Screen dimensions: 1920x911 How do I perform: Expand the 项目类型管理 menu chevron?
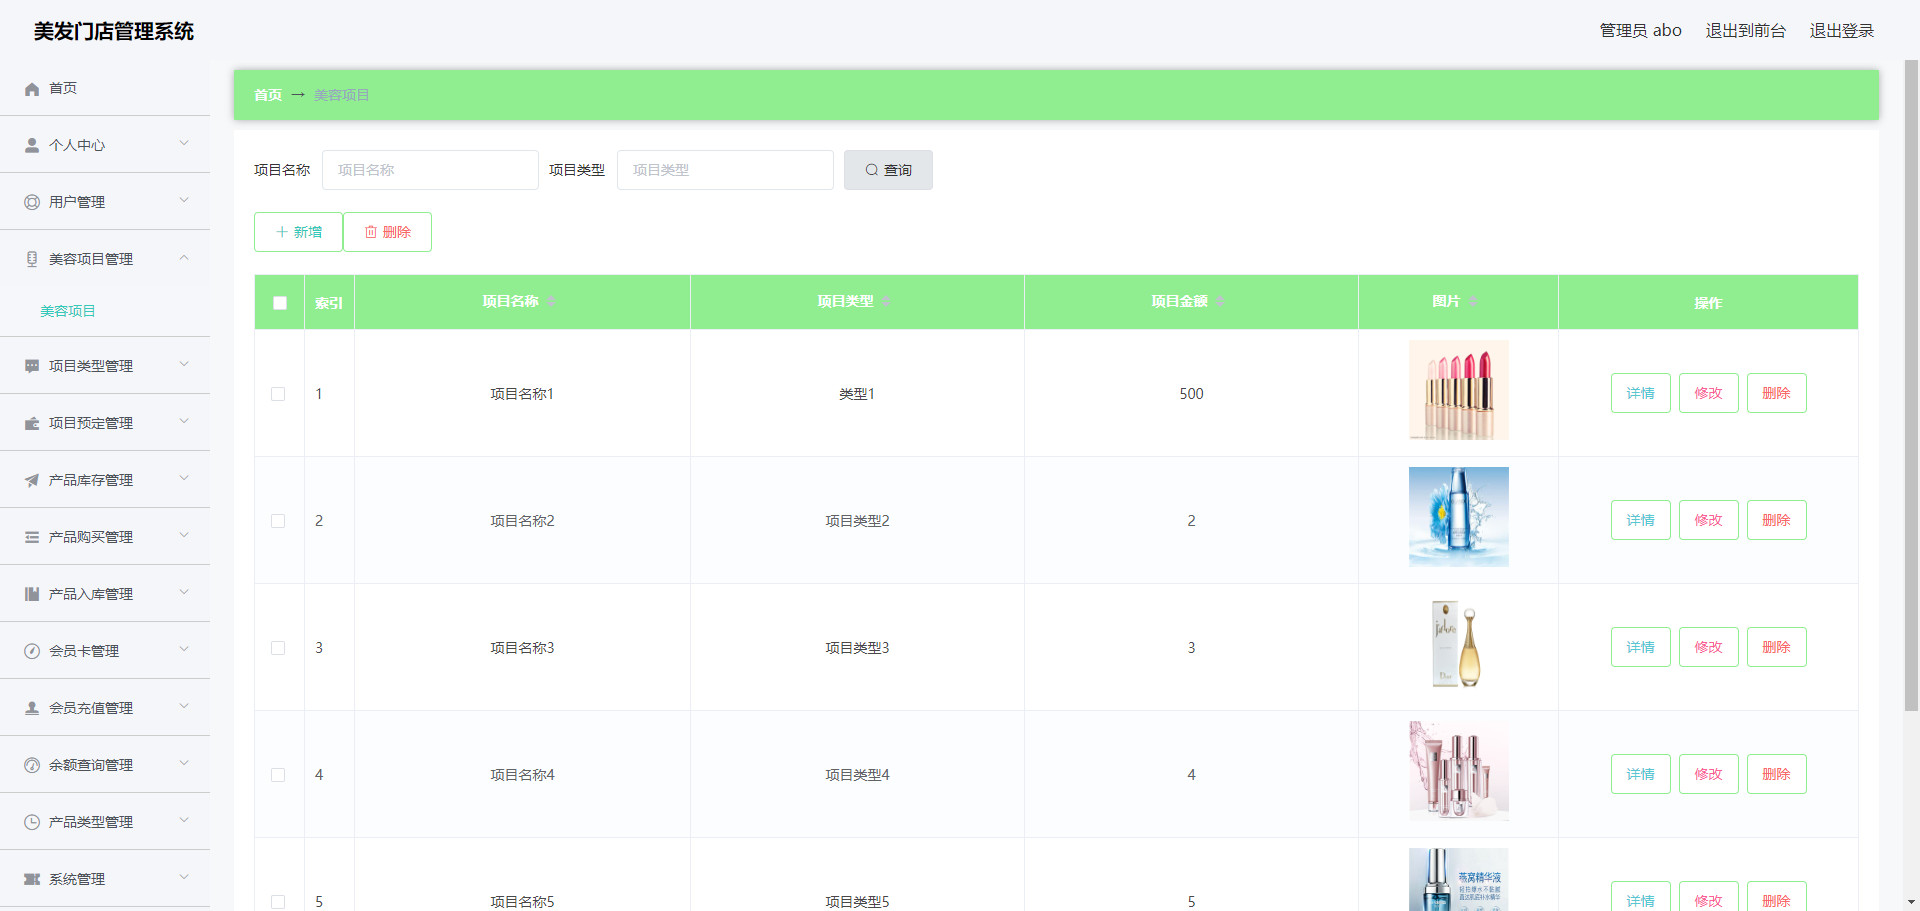click(184, 365)
